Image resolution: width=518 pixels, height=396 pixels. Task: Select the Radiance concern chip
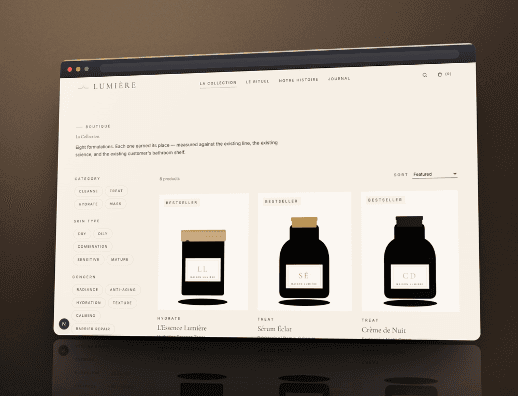pyautogui.click(x=87, y=289)
